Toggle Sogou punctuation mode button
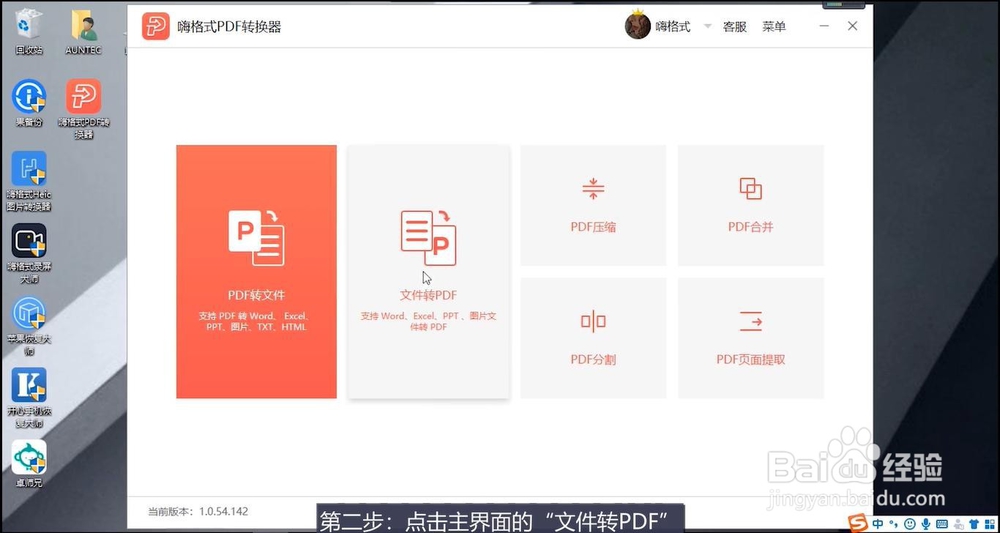The height and width of the screenshot is (533, 1000). (895, 524)
